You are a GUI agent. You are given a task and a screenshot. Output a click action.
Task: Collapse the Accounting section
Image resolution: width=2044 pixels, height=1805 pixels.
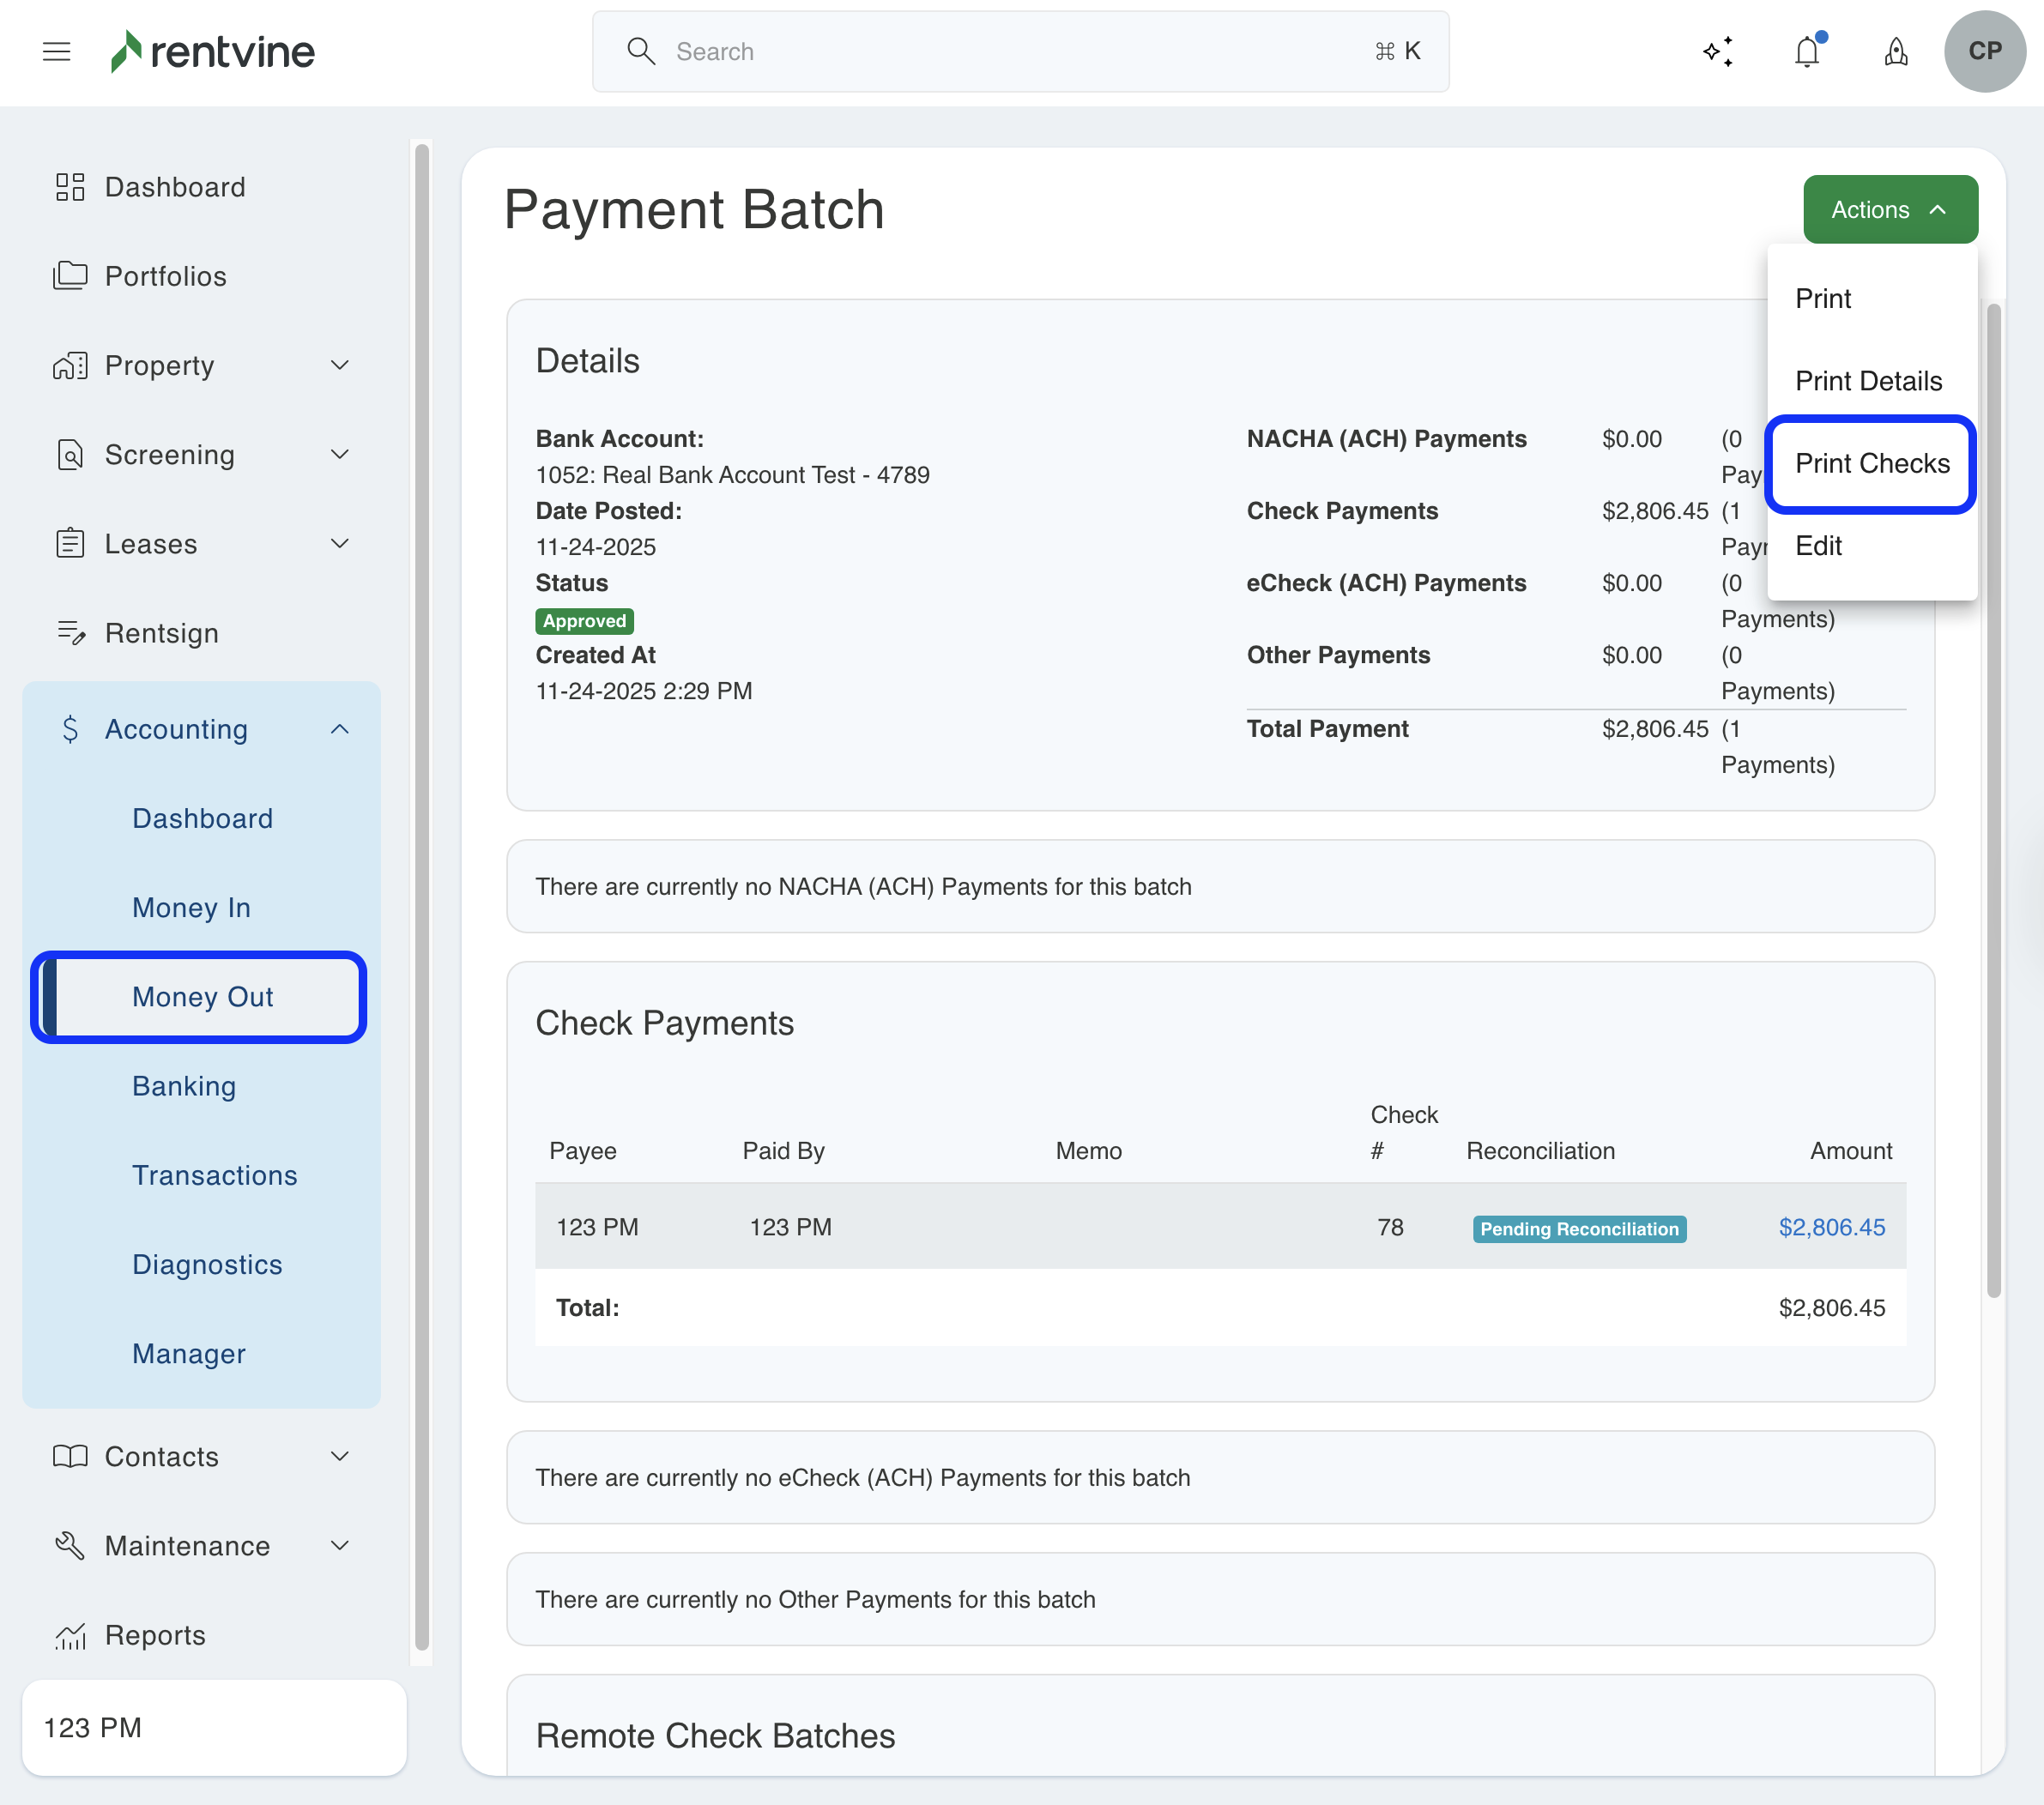pyautogui.click(x=340, y=729)
